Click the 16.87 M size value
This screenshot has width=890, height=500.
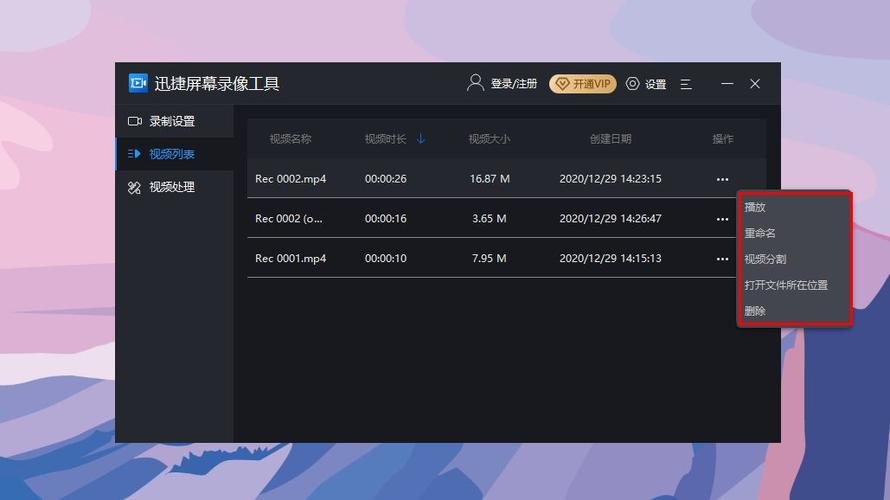tap(489, 179)
